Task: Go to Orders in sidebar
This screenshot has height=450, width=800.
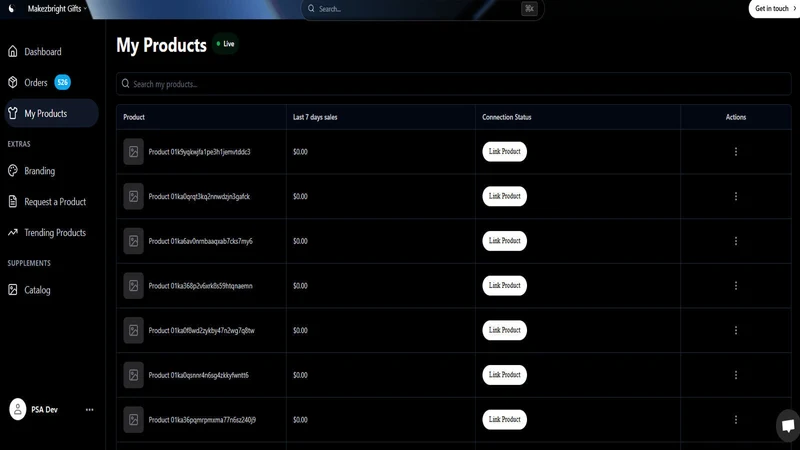Action: coord(51,82)
